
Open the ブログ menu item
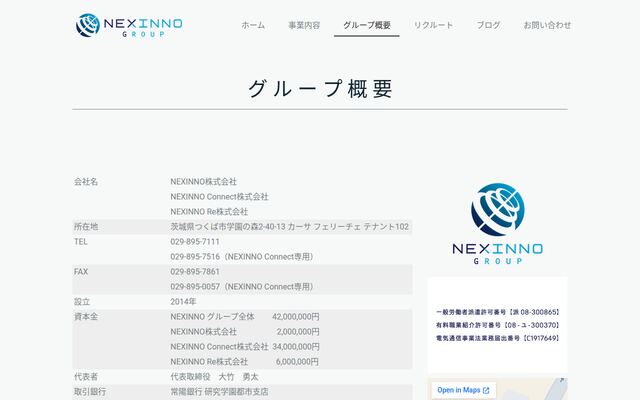point(488,25)
